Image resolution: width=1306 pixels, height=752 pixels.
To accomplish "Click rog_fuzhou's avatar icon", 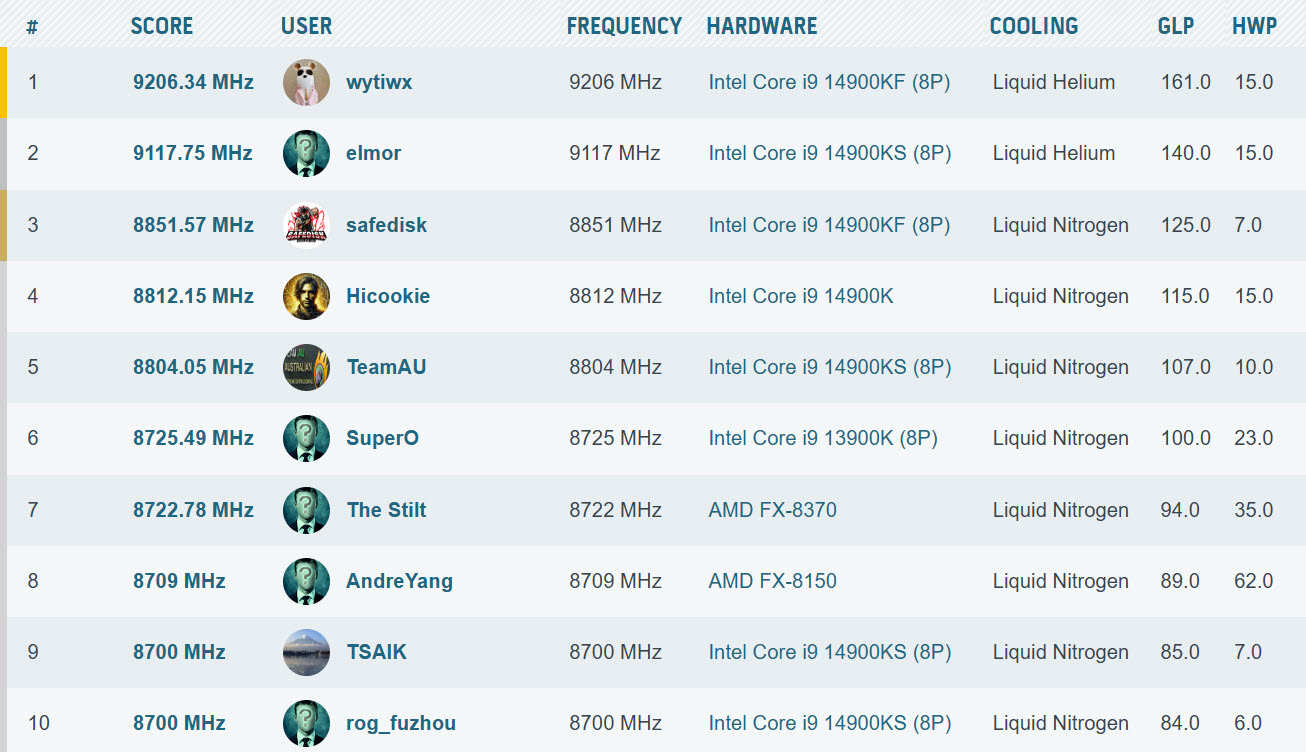I will (306, 723).
